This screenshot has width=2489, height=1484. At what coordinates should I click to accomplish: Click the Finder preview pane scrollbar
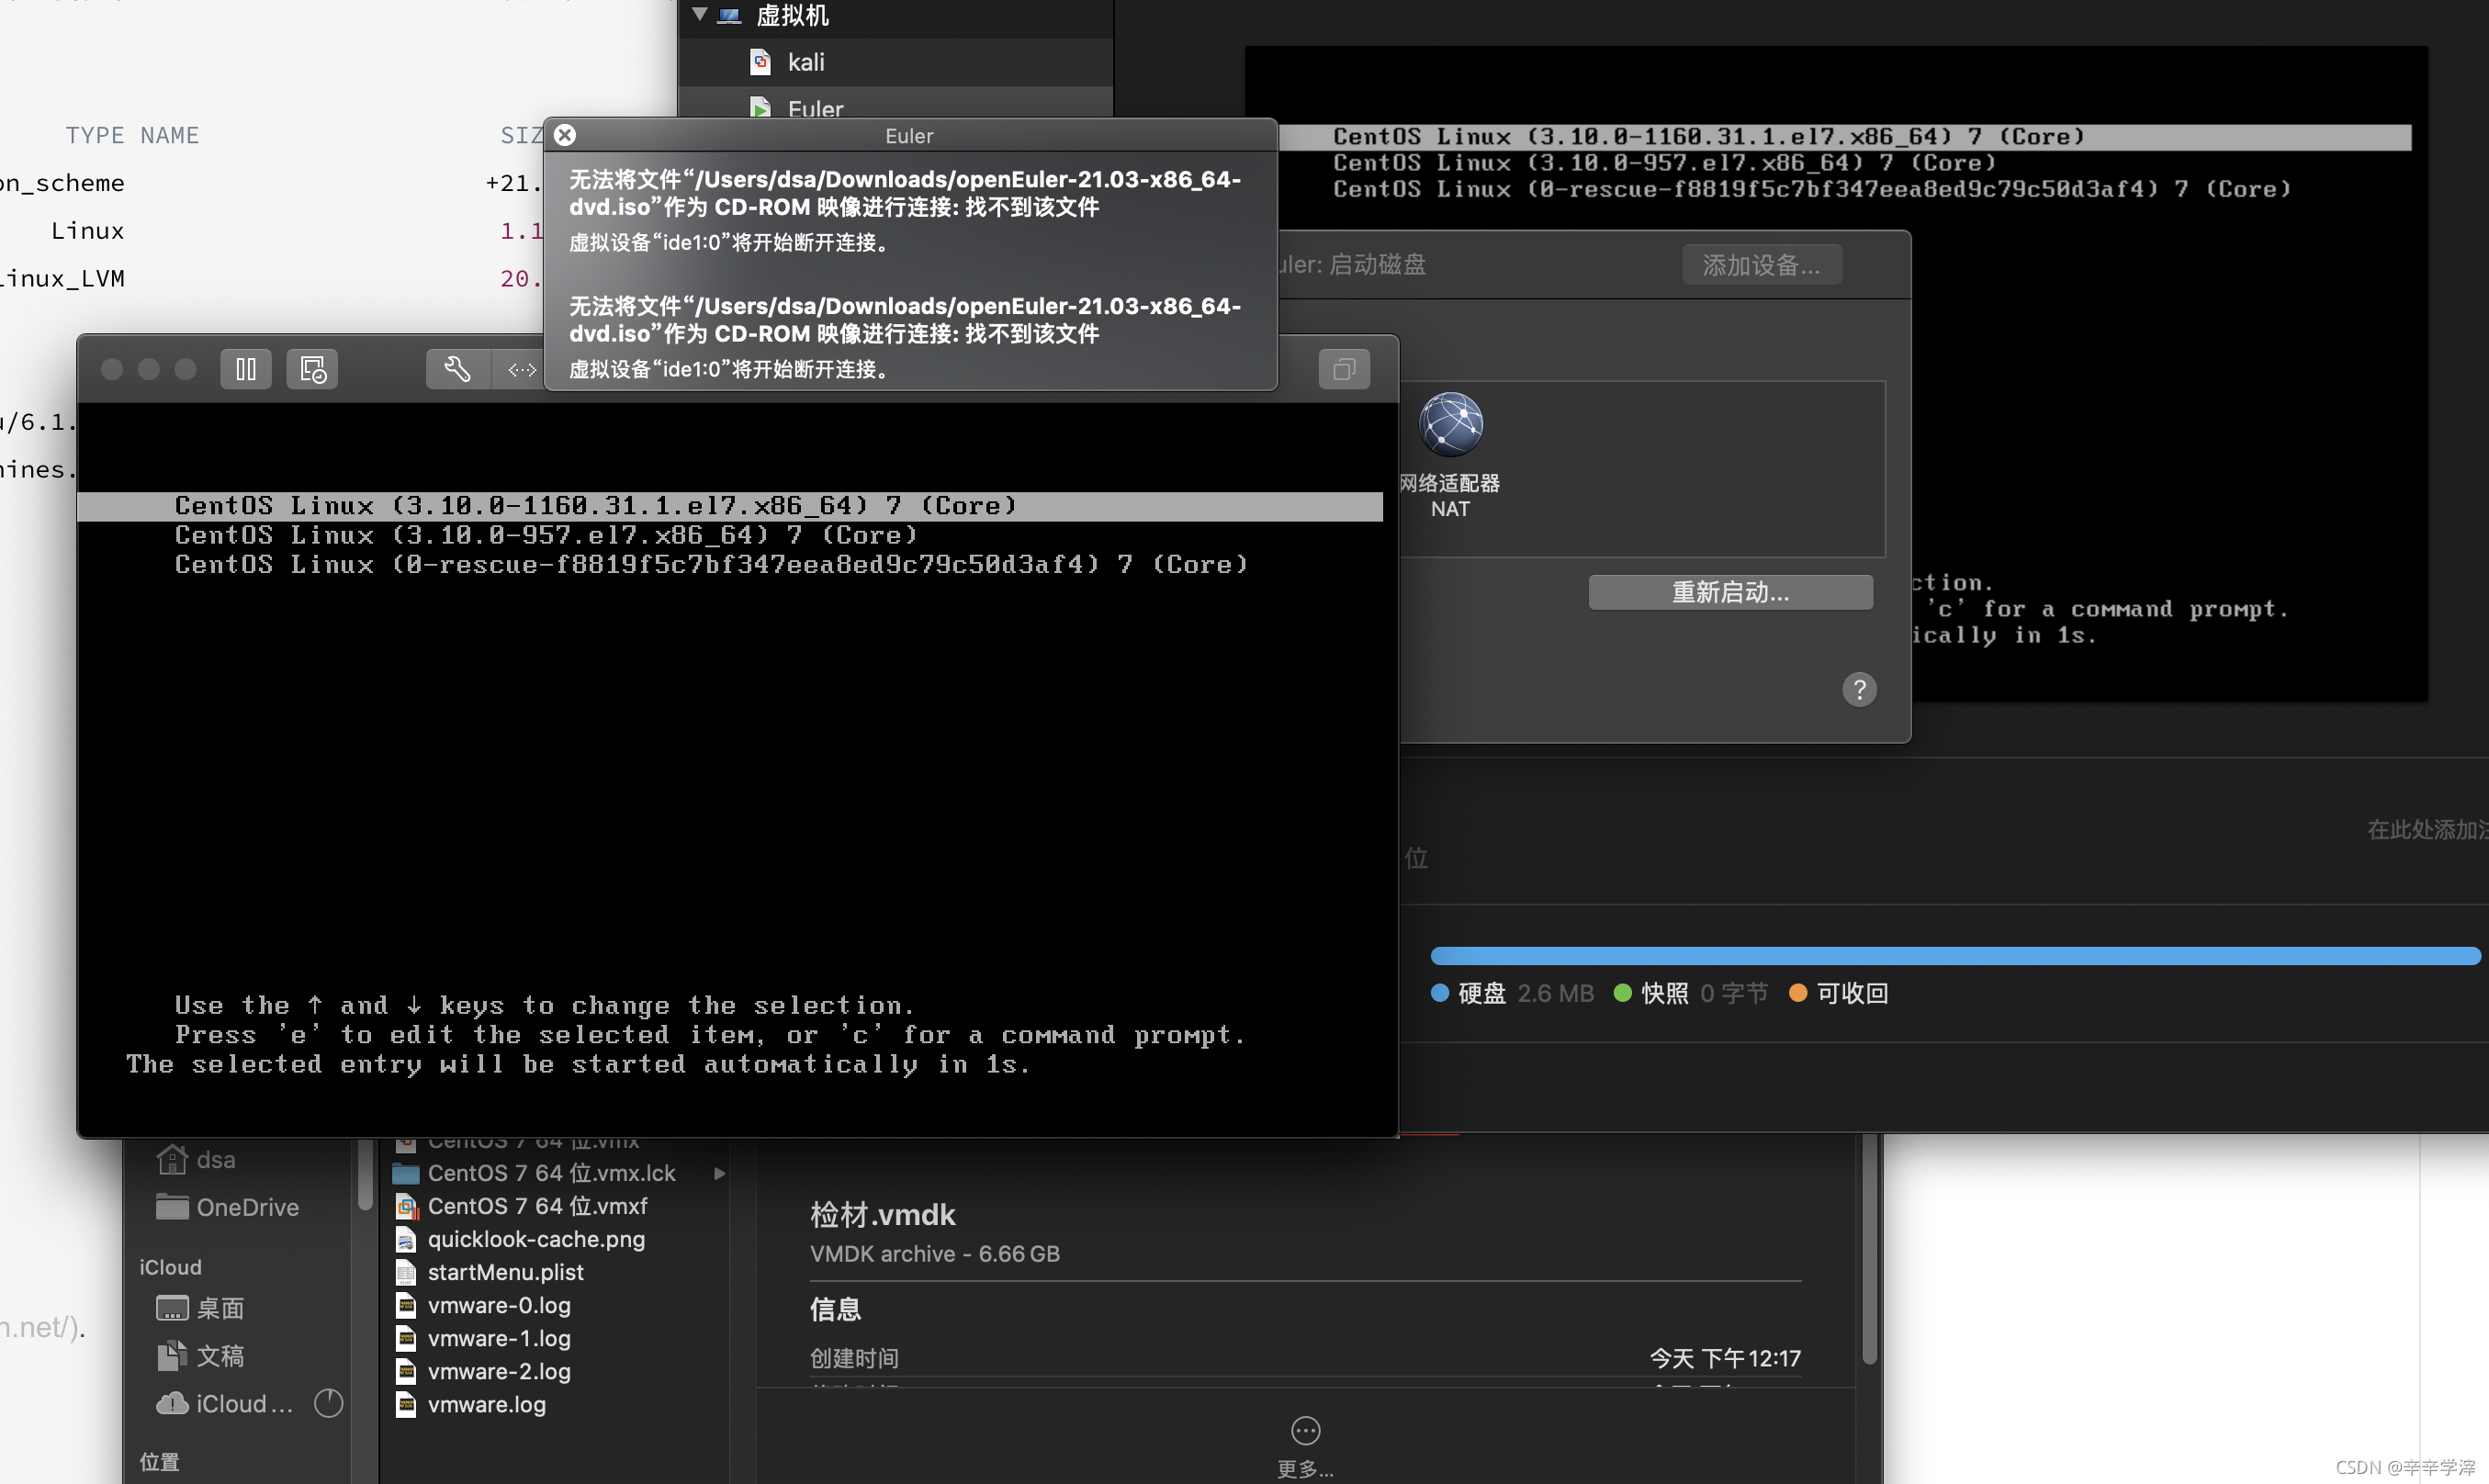point(1869,1250)
